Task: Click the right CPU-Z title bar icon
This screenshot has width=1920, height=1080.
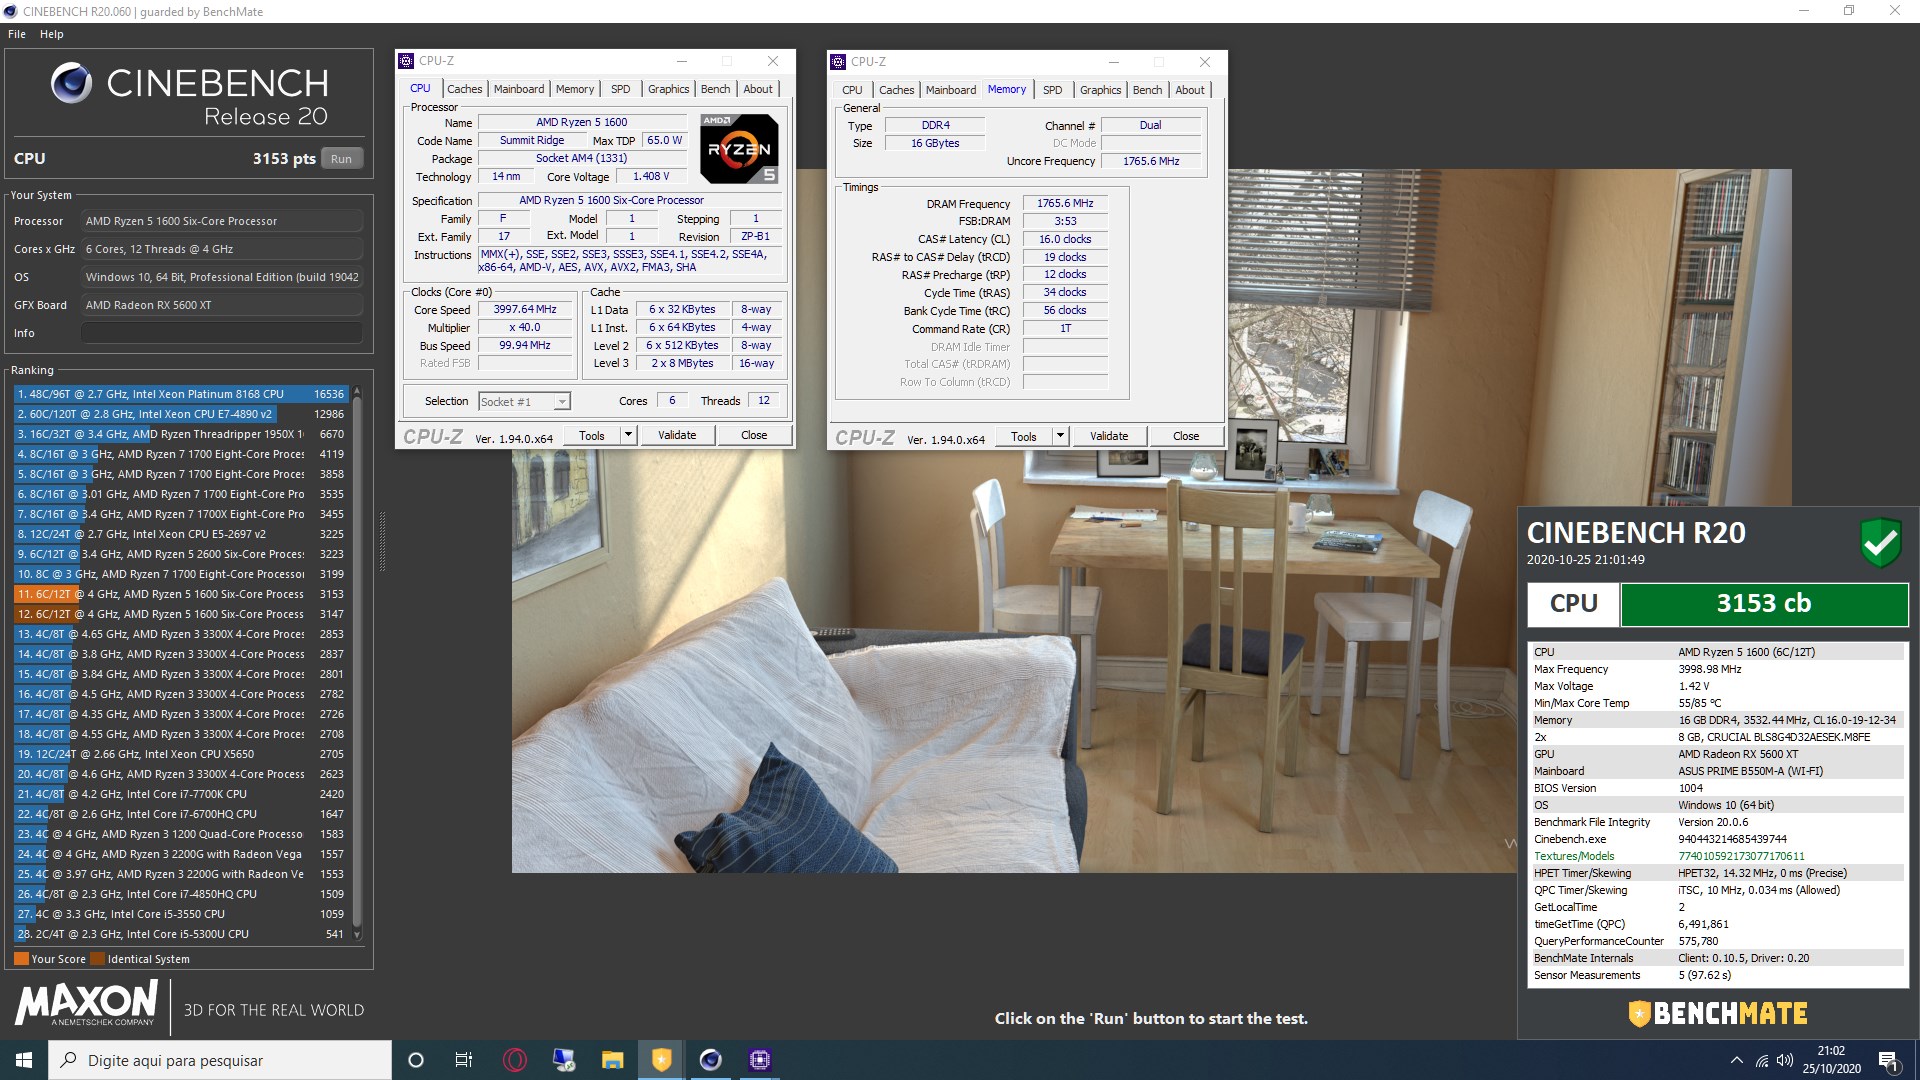Action: (x=838, y=62)
